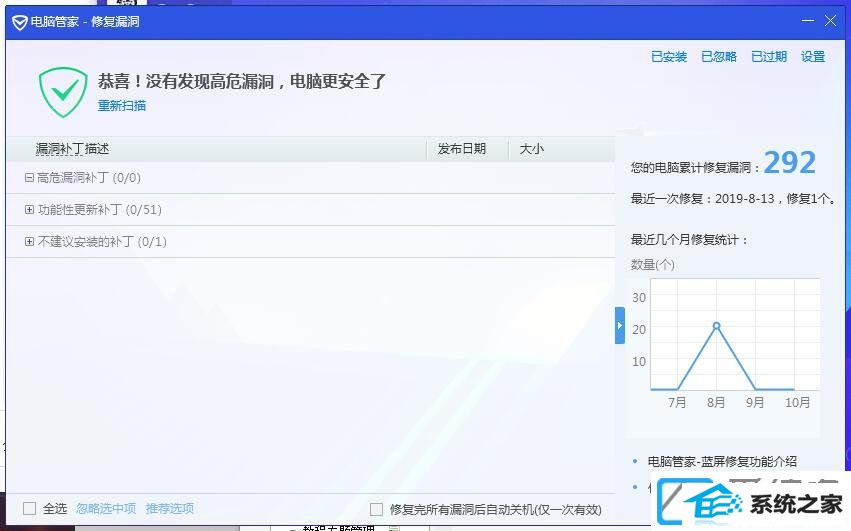Minimize the 电脑管家 window

[808, 20]
